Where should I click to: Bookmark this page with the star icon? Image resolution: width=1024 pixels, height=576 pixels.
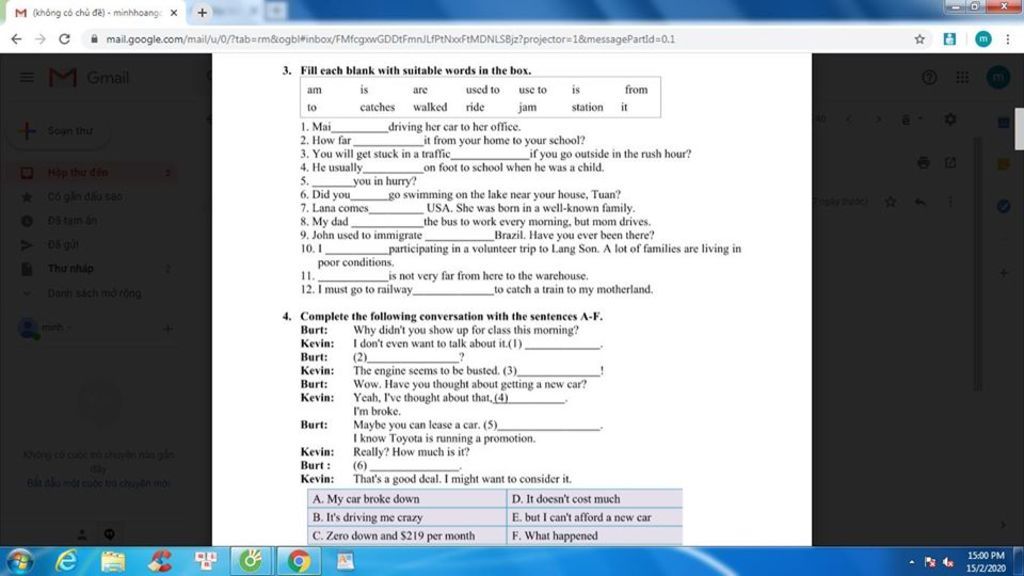920,39
